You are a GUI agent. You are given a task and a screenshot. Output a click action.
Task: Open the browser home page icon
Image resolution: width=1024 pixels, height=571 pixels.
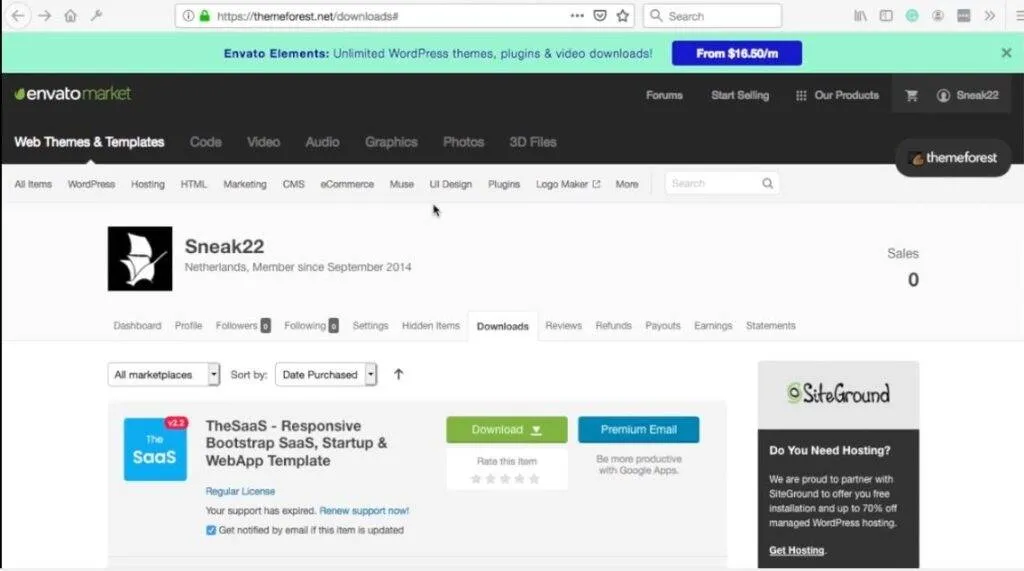(x=71, y=16)
